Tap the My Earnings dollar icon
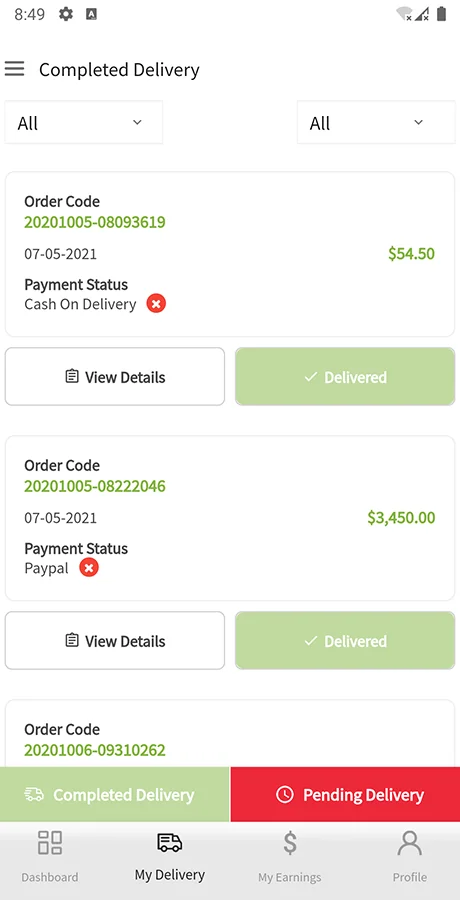 pos(290,843)
